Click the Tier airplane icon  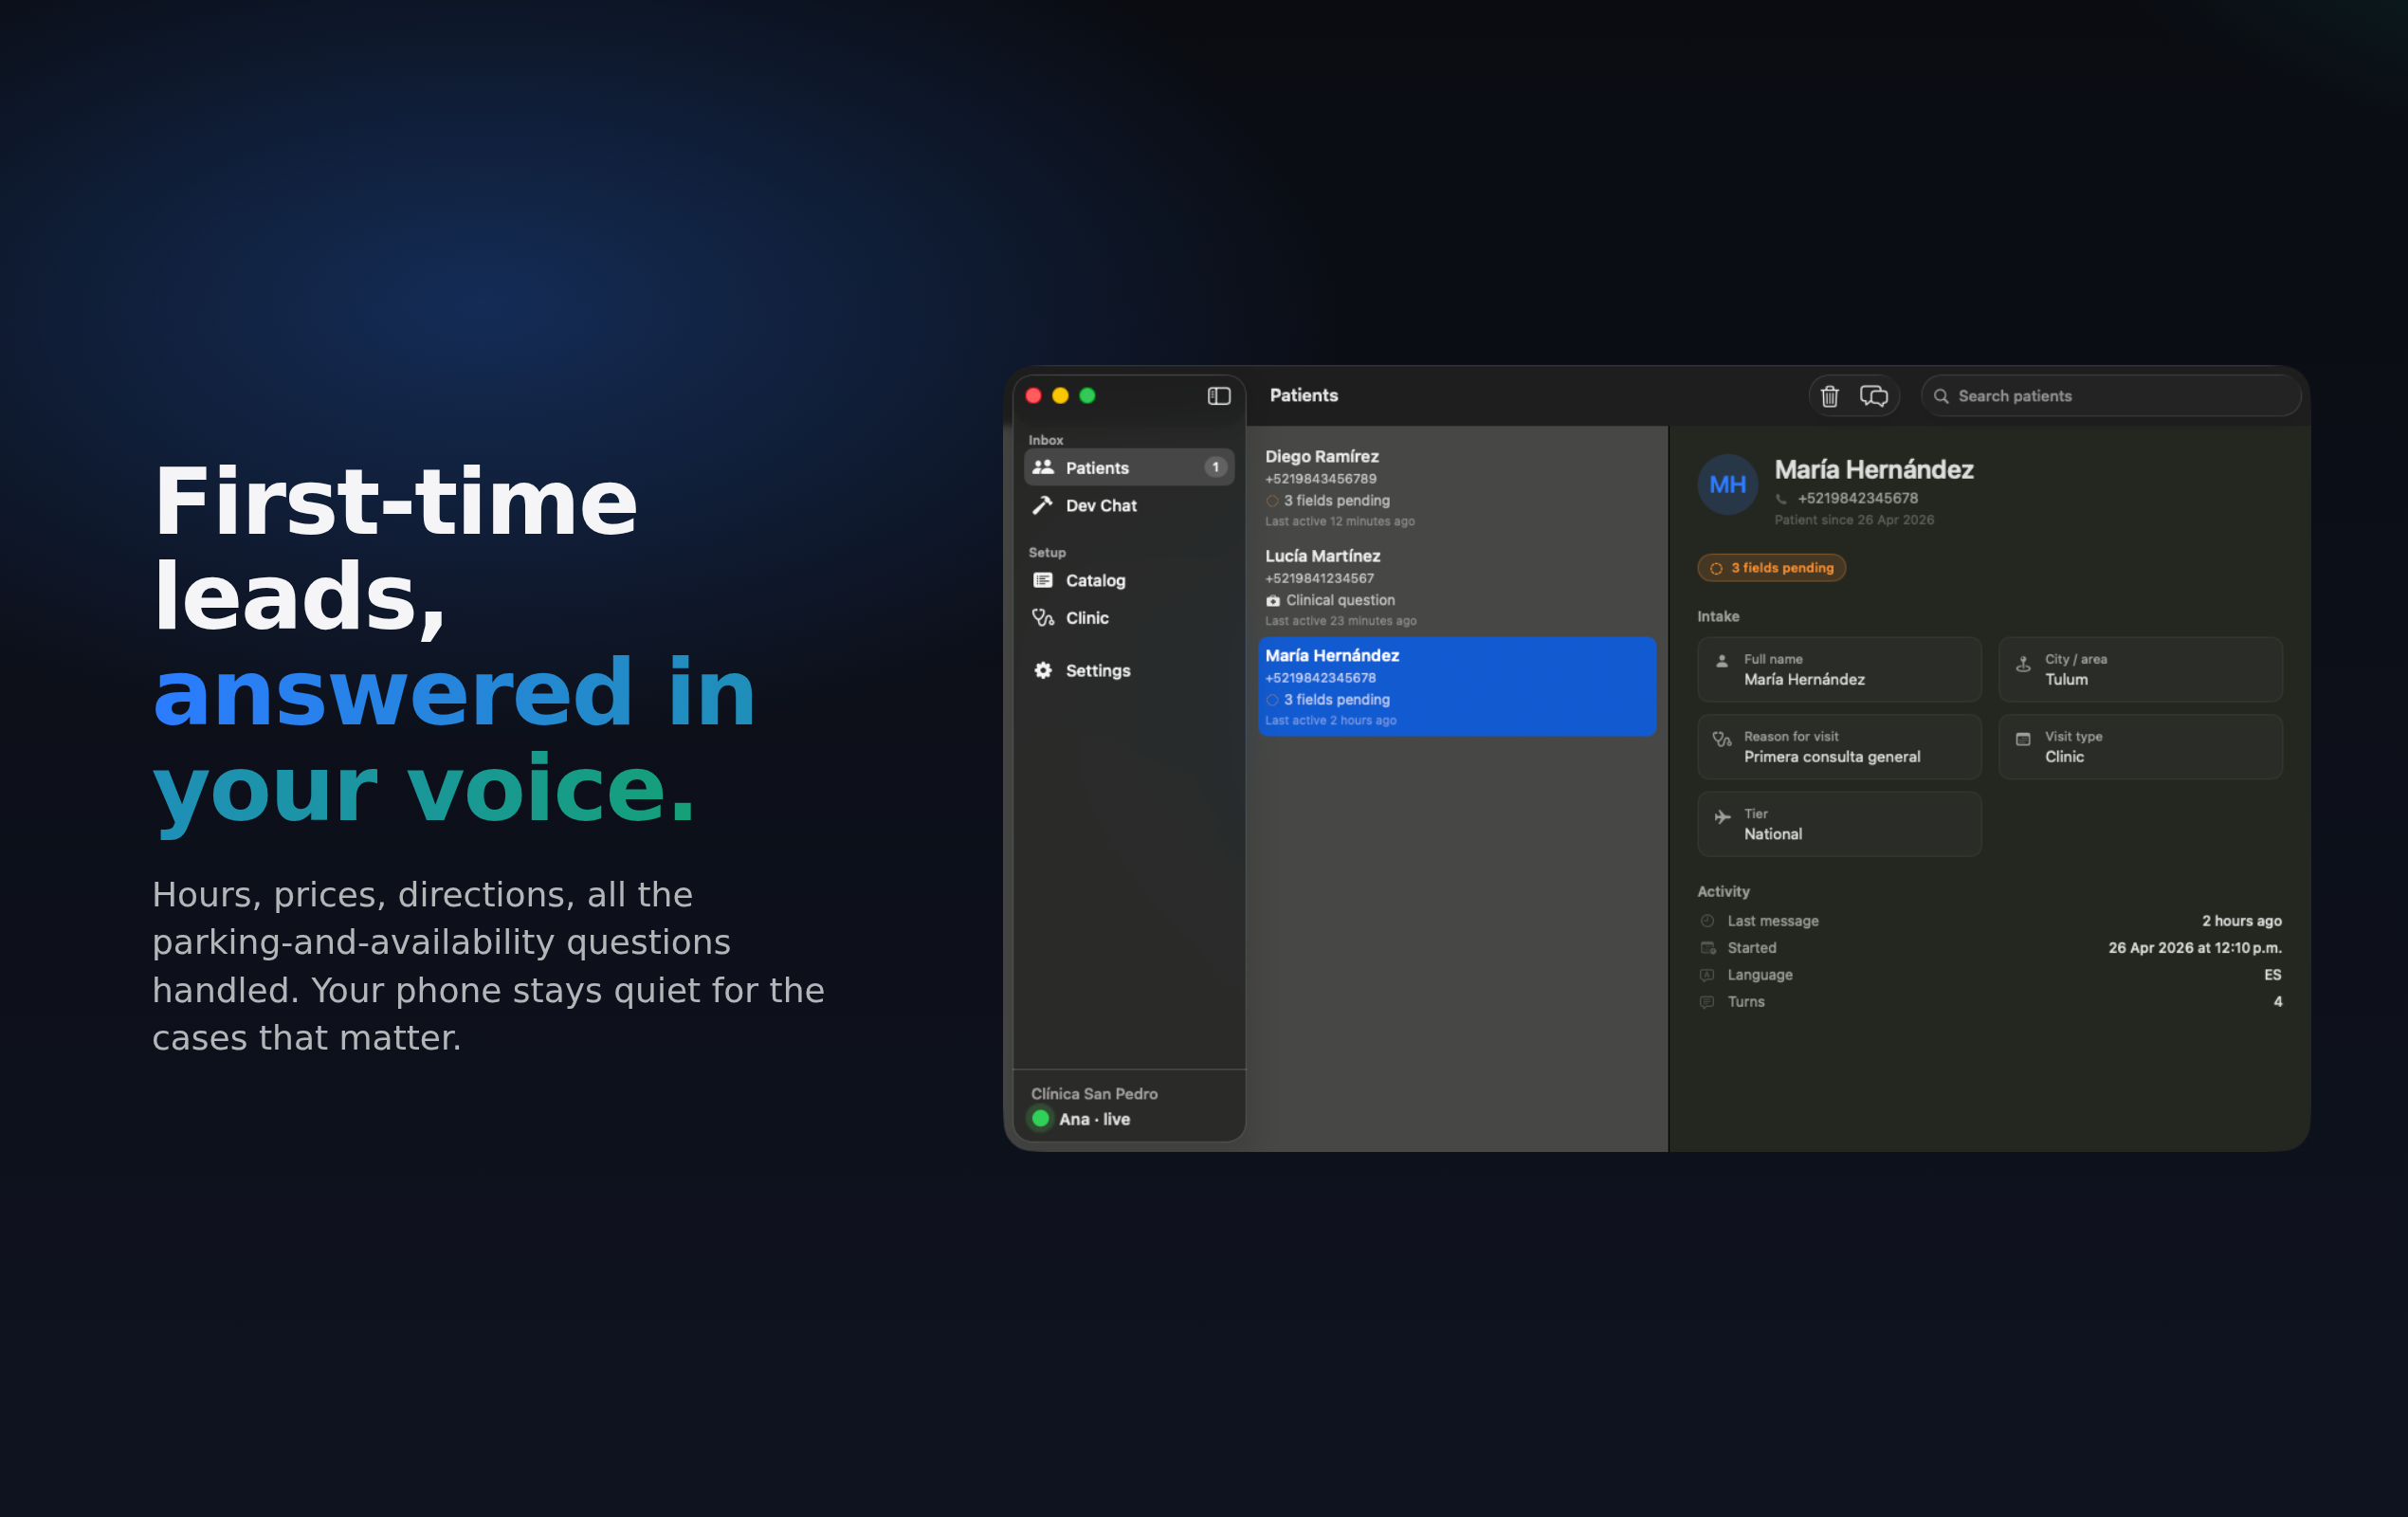1722,817
